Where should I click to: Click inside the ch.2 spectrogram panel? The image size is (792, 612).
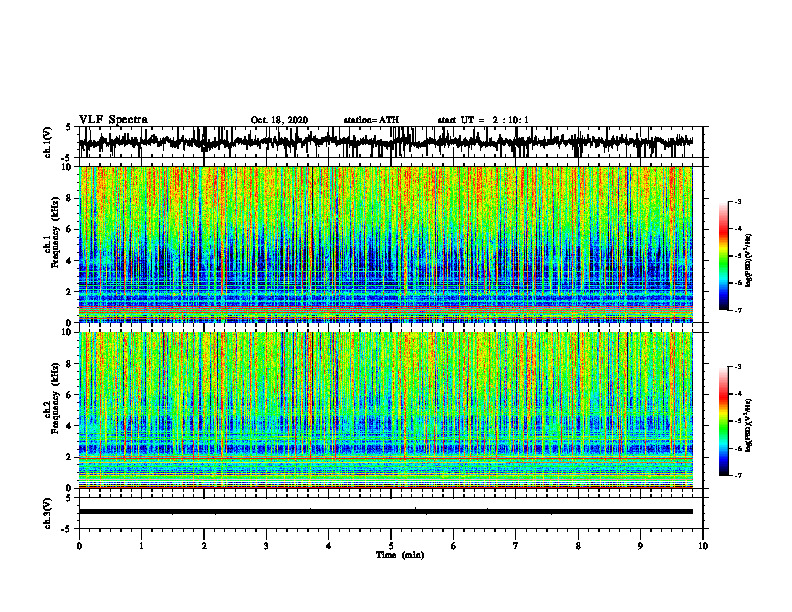(385, 410)
